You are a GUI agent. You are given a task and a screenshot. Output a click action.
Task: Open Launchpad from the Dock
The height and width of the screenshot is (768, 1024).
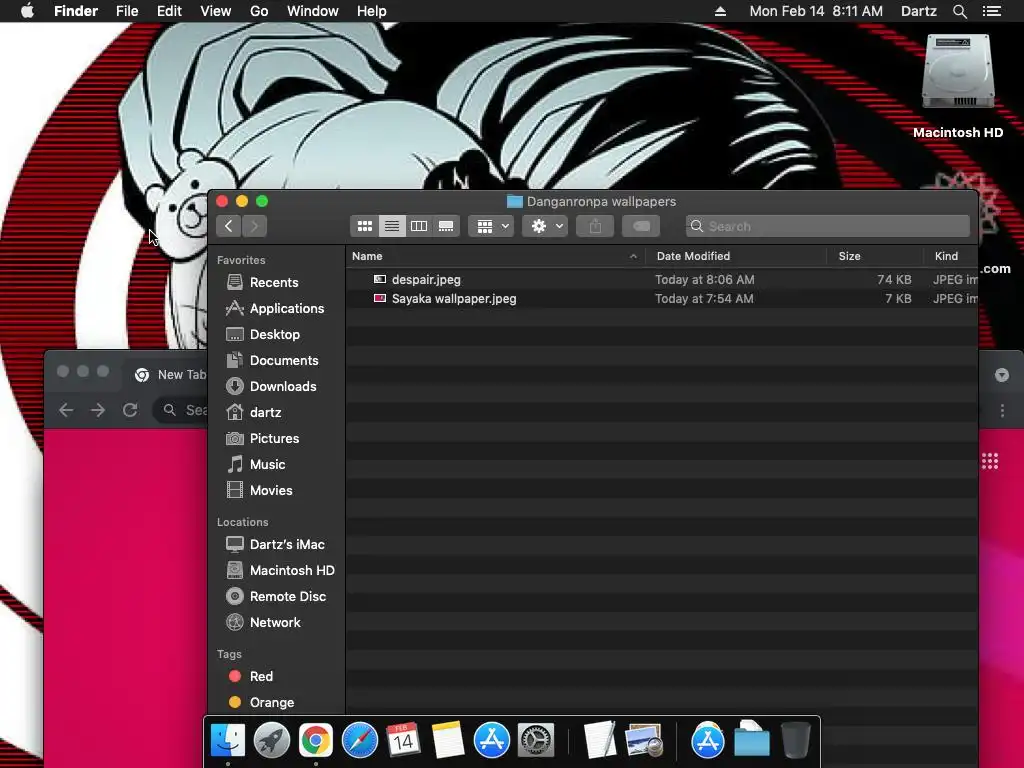pos(272,741)
